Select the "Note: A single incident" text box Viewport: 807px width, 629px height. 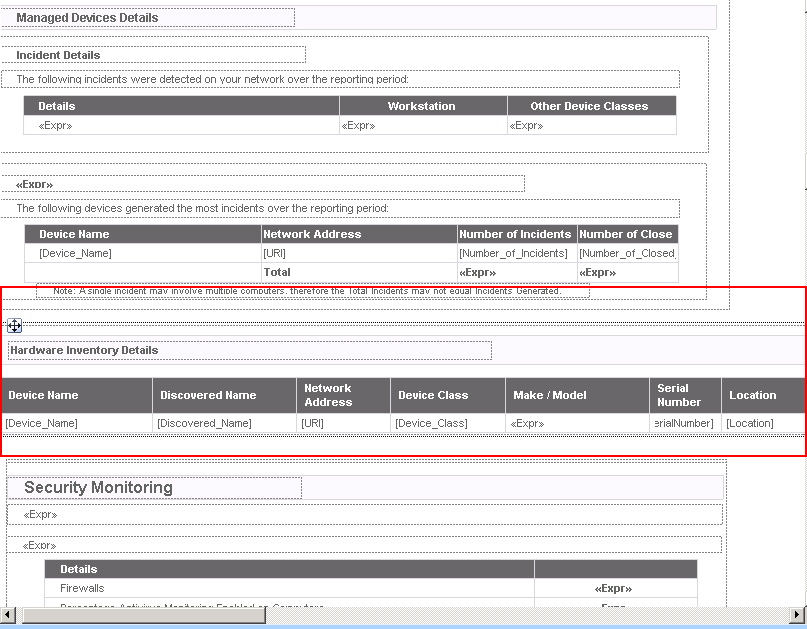click(x=313, y=291)
